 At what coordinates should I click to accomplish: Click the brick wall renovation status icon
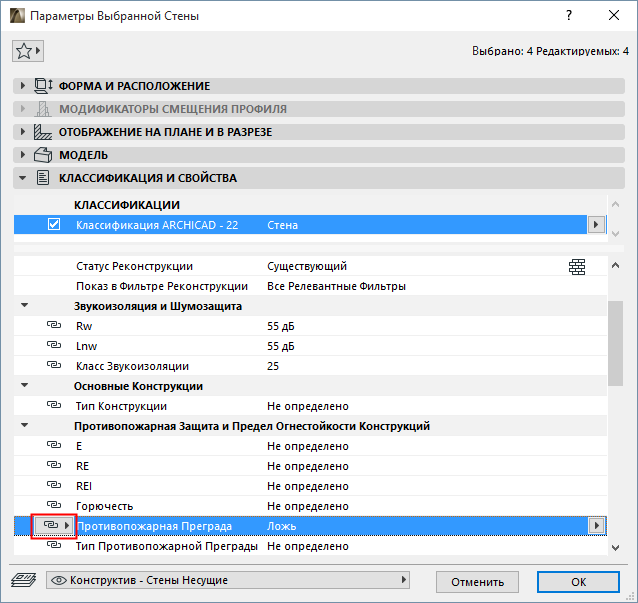pyautogui.click(x=577, y=267)
